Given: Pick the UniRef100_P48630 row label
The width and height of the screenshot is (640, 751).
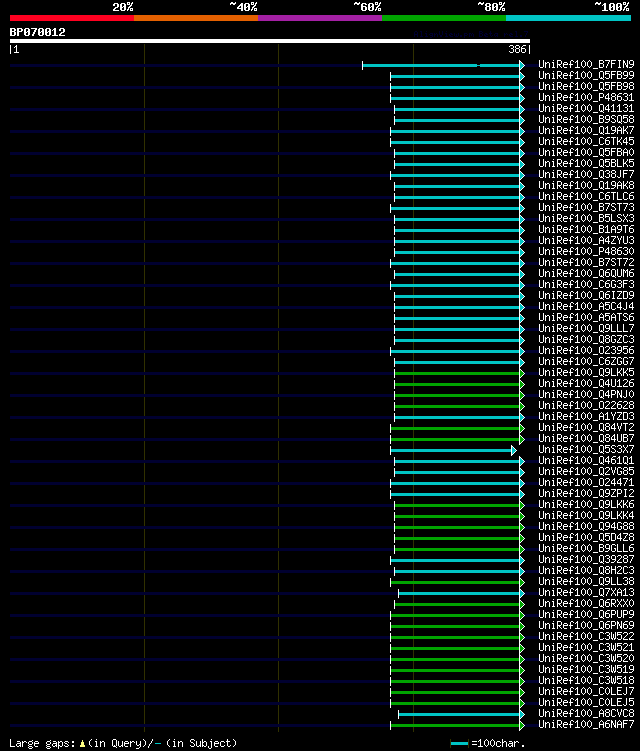Looking at the screenshot, I should click(x=586, y=251).
